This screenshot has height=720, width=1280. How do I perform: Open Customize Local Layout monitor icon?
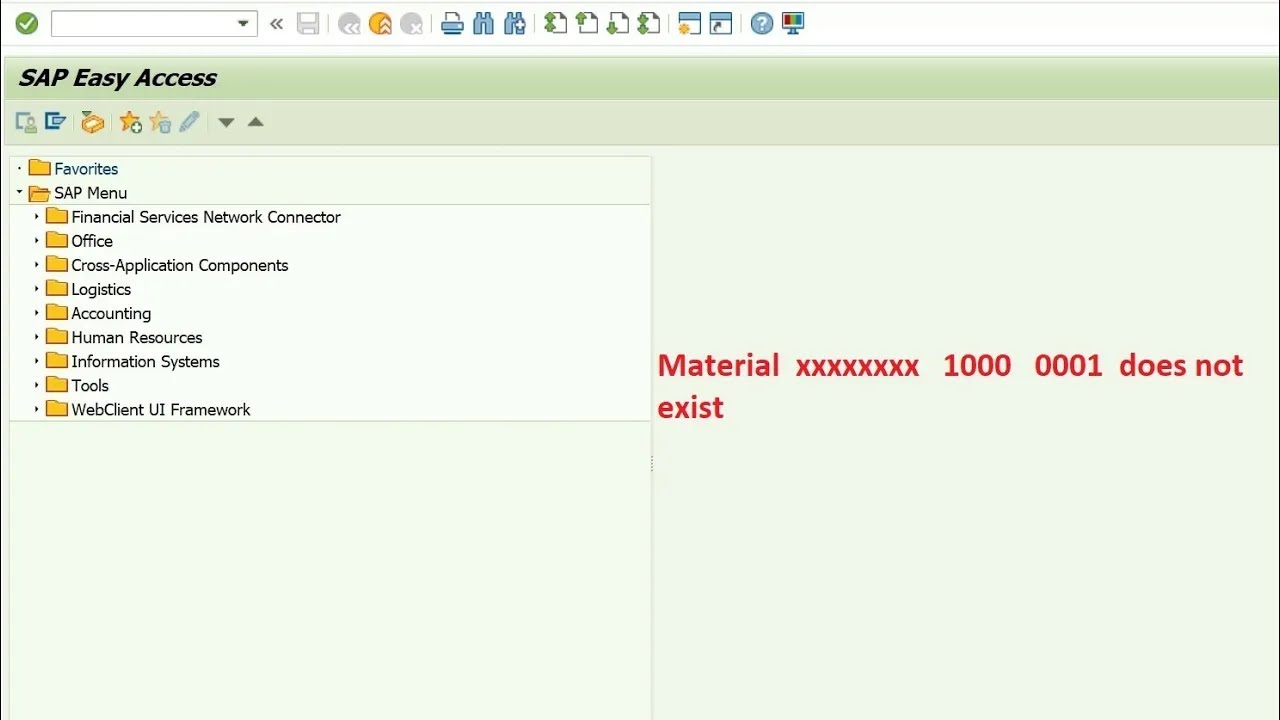[793, 24]
